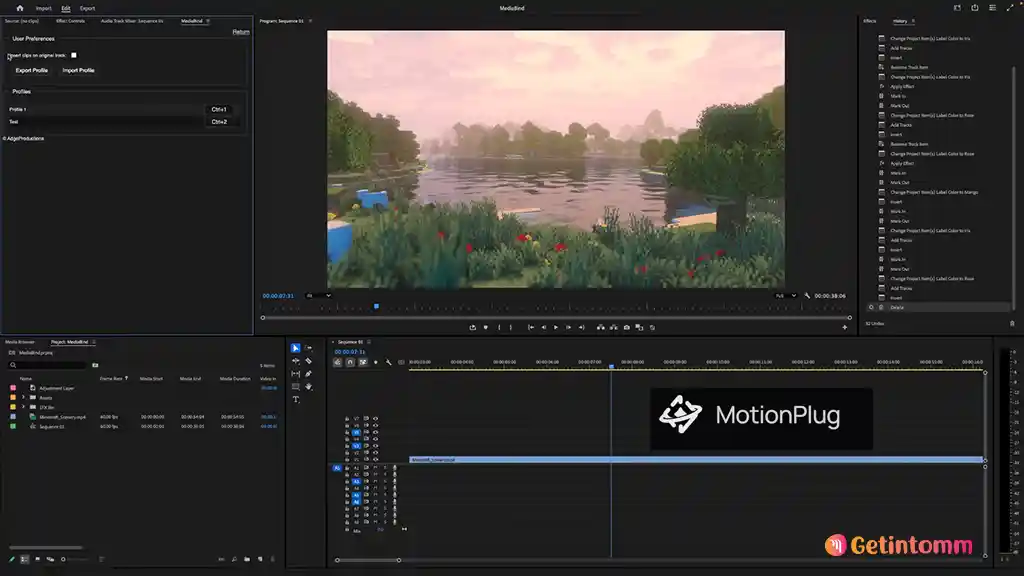
Task: Toggle track lock on V7
Action: 347,419
